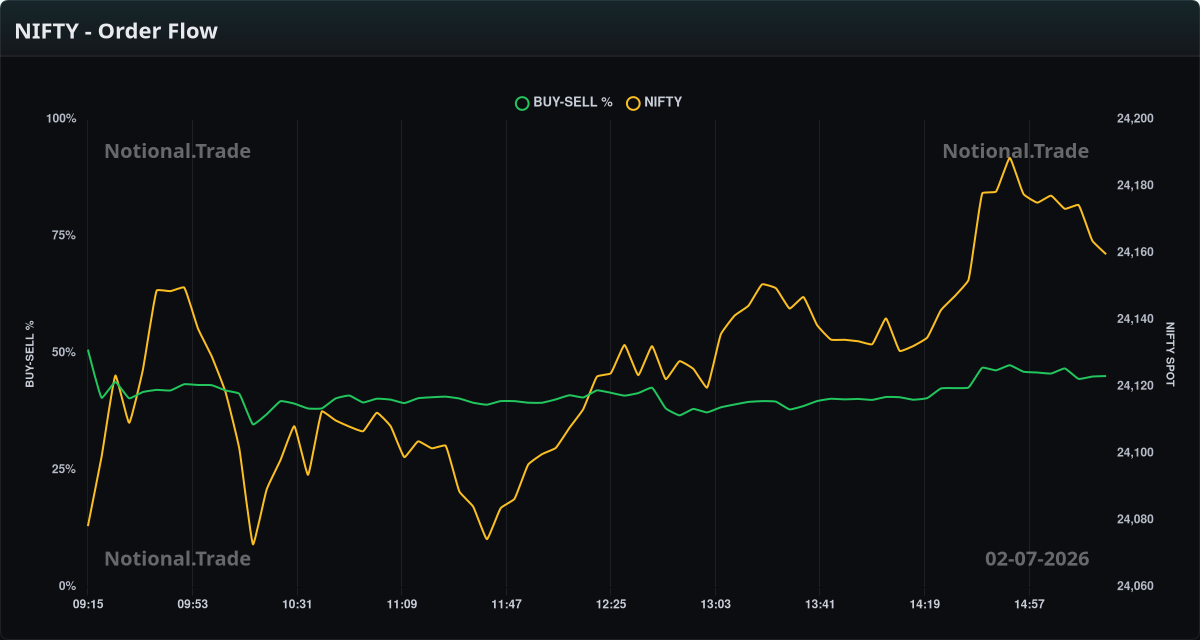Click the 24,100 right axis value
The image size is (1200, 640).
tap(1135, 453)
